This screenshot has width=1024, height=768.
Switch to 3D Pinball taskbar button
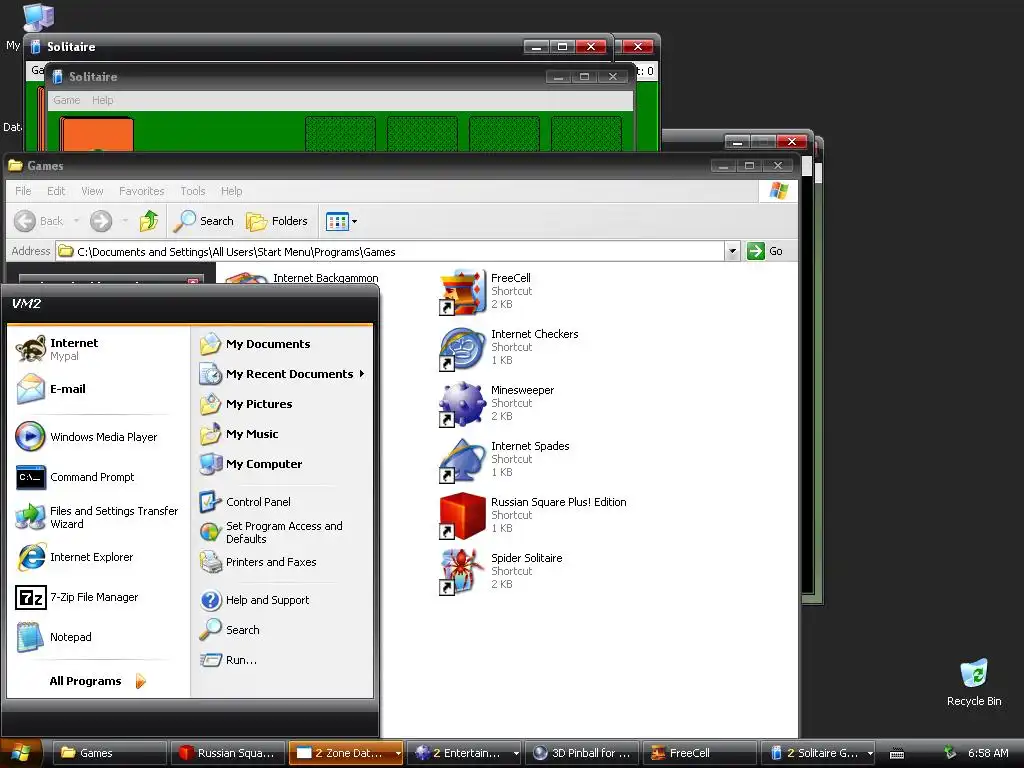(x=582, y=753)
